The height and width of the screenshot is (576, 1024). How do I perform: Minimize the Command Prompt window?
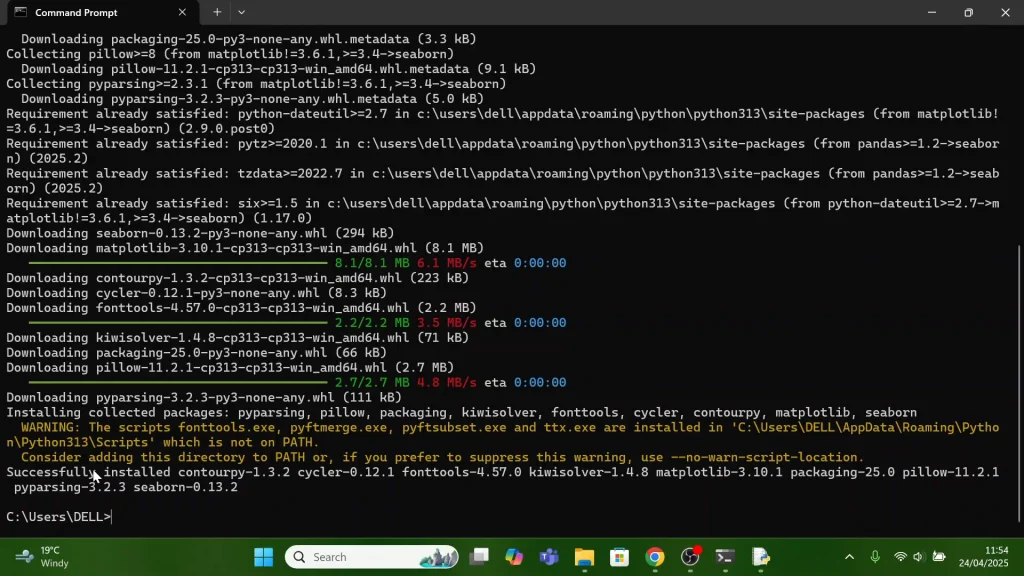[932, 12]
